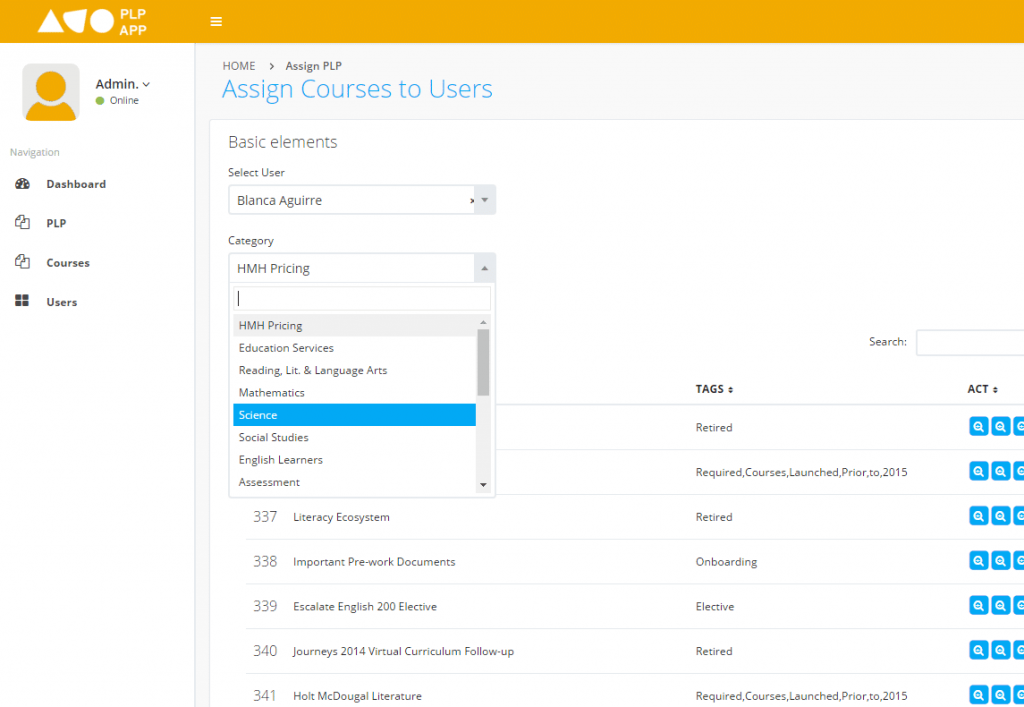
Task: Collapse the Category dropdown arrow
Action: click(x=485, y=268)
